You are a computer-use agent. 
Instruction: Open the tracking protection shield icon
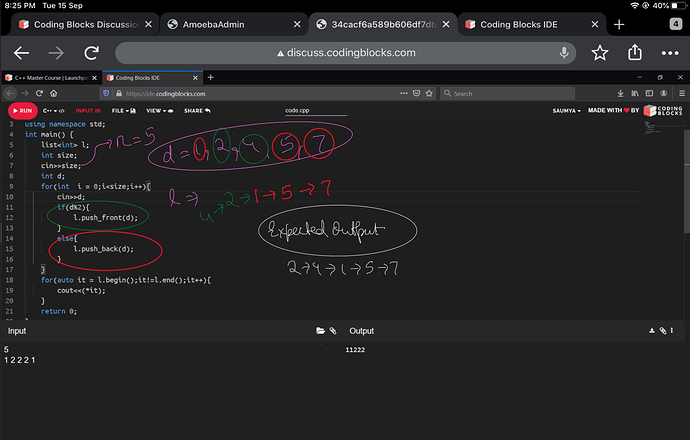pos(106,93)
